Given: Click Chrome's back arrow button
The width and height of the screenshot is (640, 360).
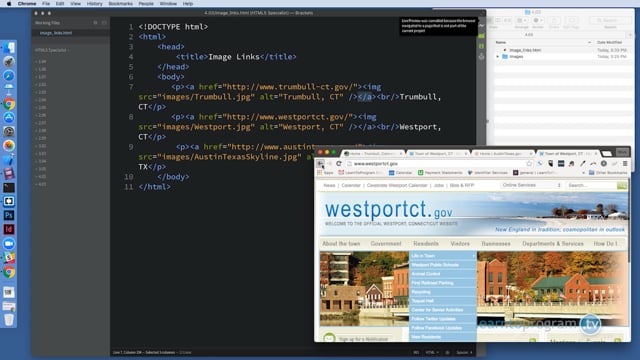Looking at the screenshot, I should tap(321, 164).
